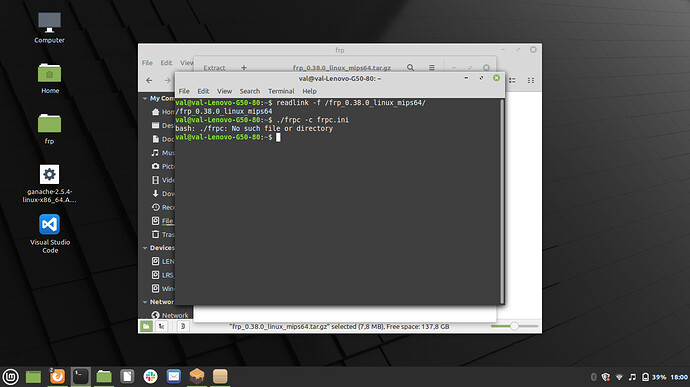This screenshot has height=387, width=690.
Task: Click the search icon in archive manager
Action: tap(410, 67)
